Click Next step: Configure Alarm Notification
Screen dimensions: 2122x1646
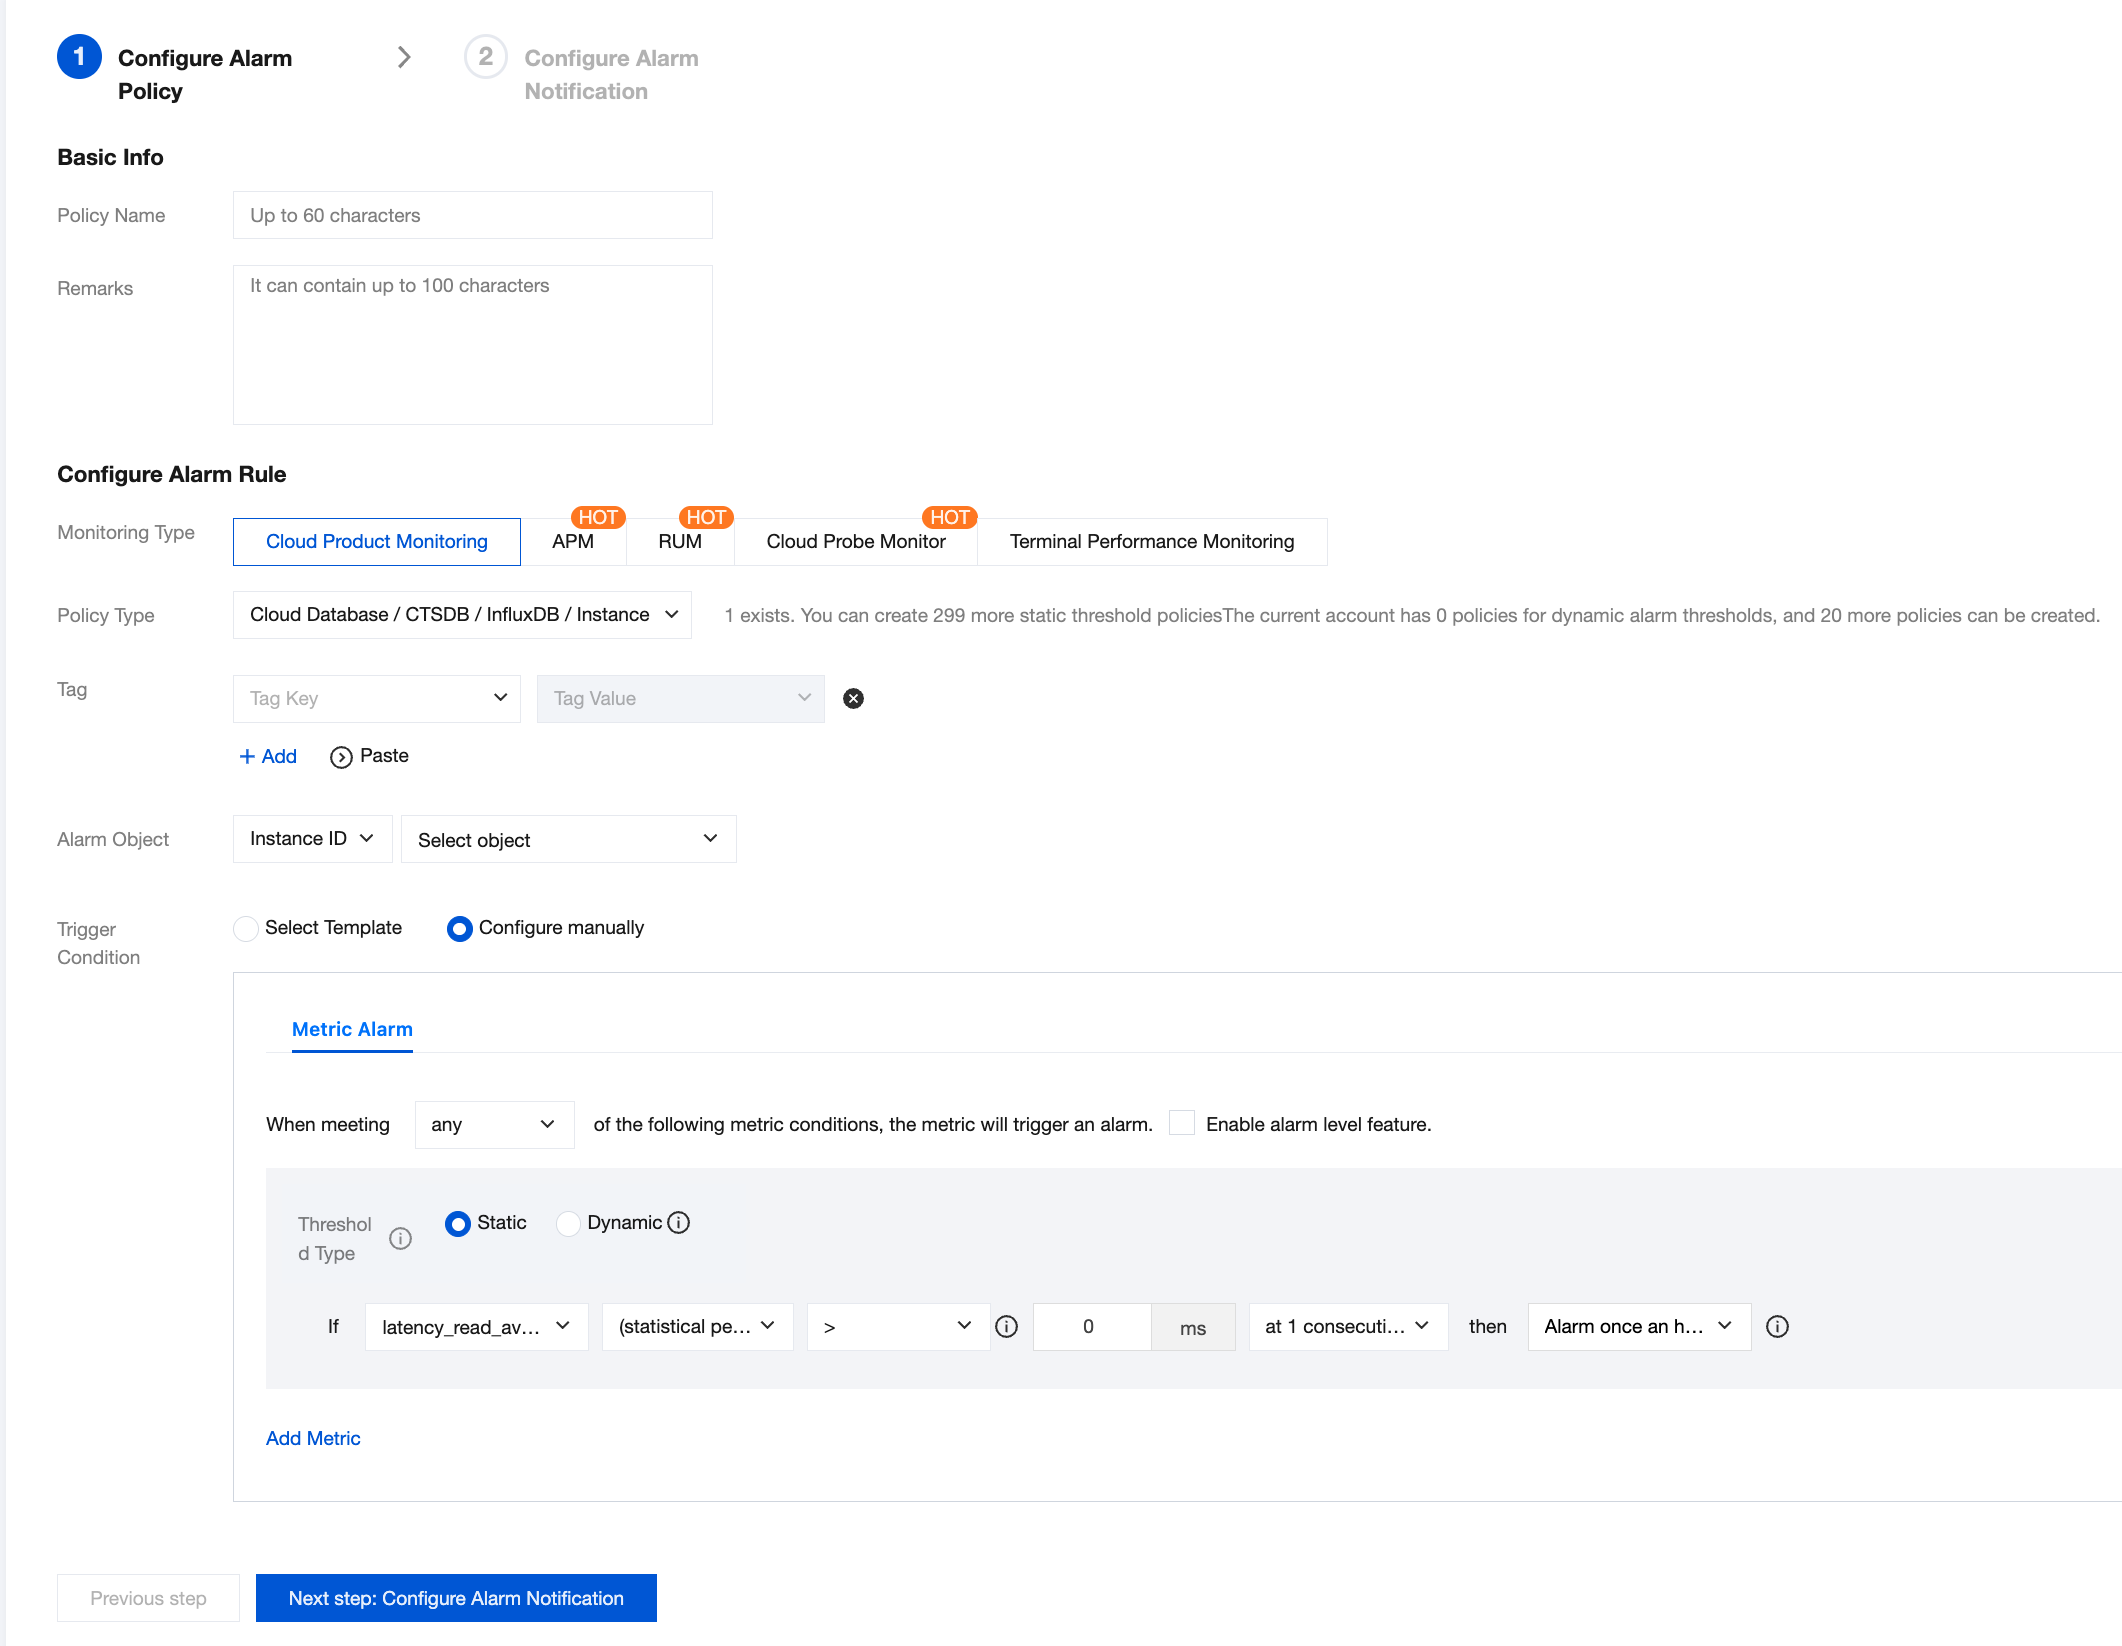click(456, 1598)
